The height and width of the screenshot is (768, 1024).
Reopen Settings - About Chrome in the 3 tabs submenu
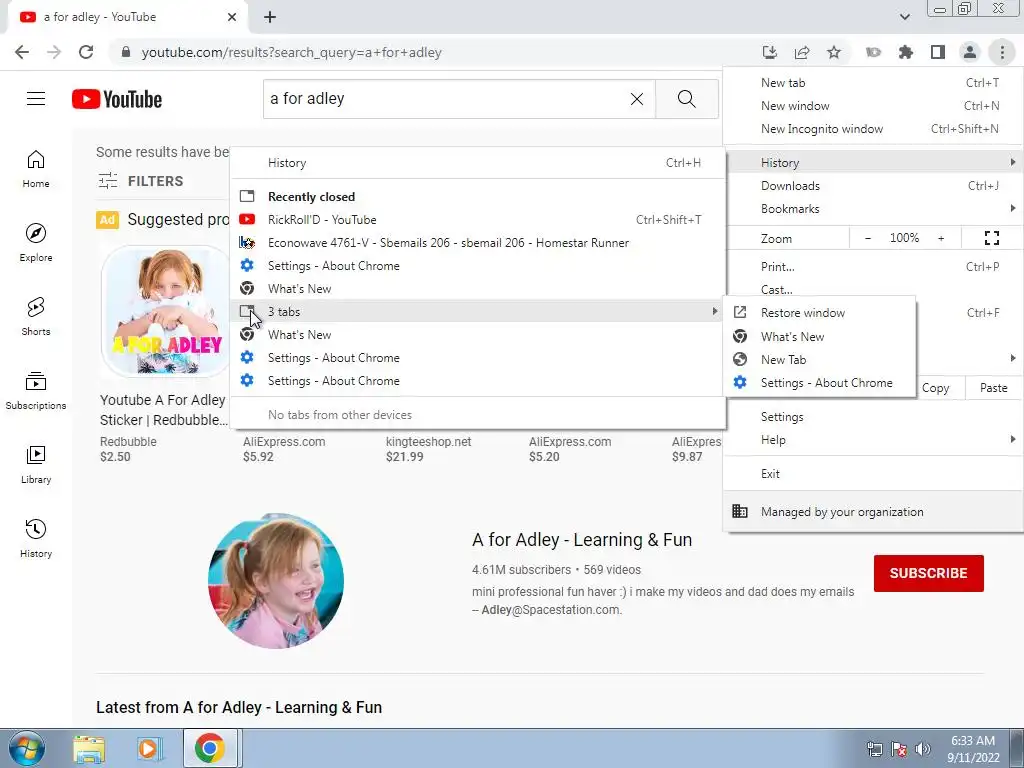(819, 383)
